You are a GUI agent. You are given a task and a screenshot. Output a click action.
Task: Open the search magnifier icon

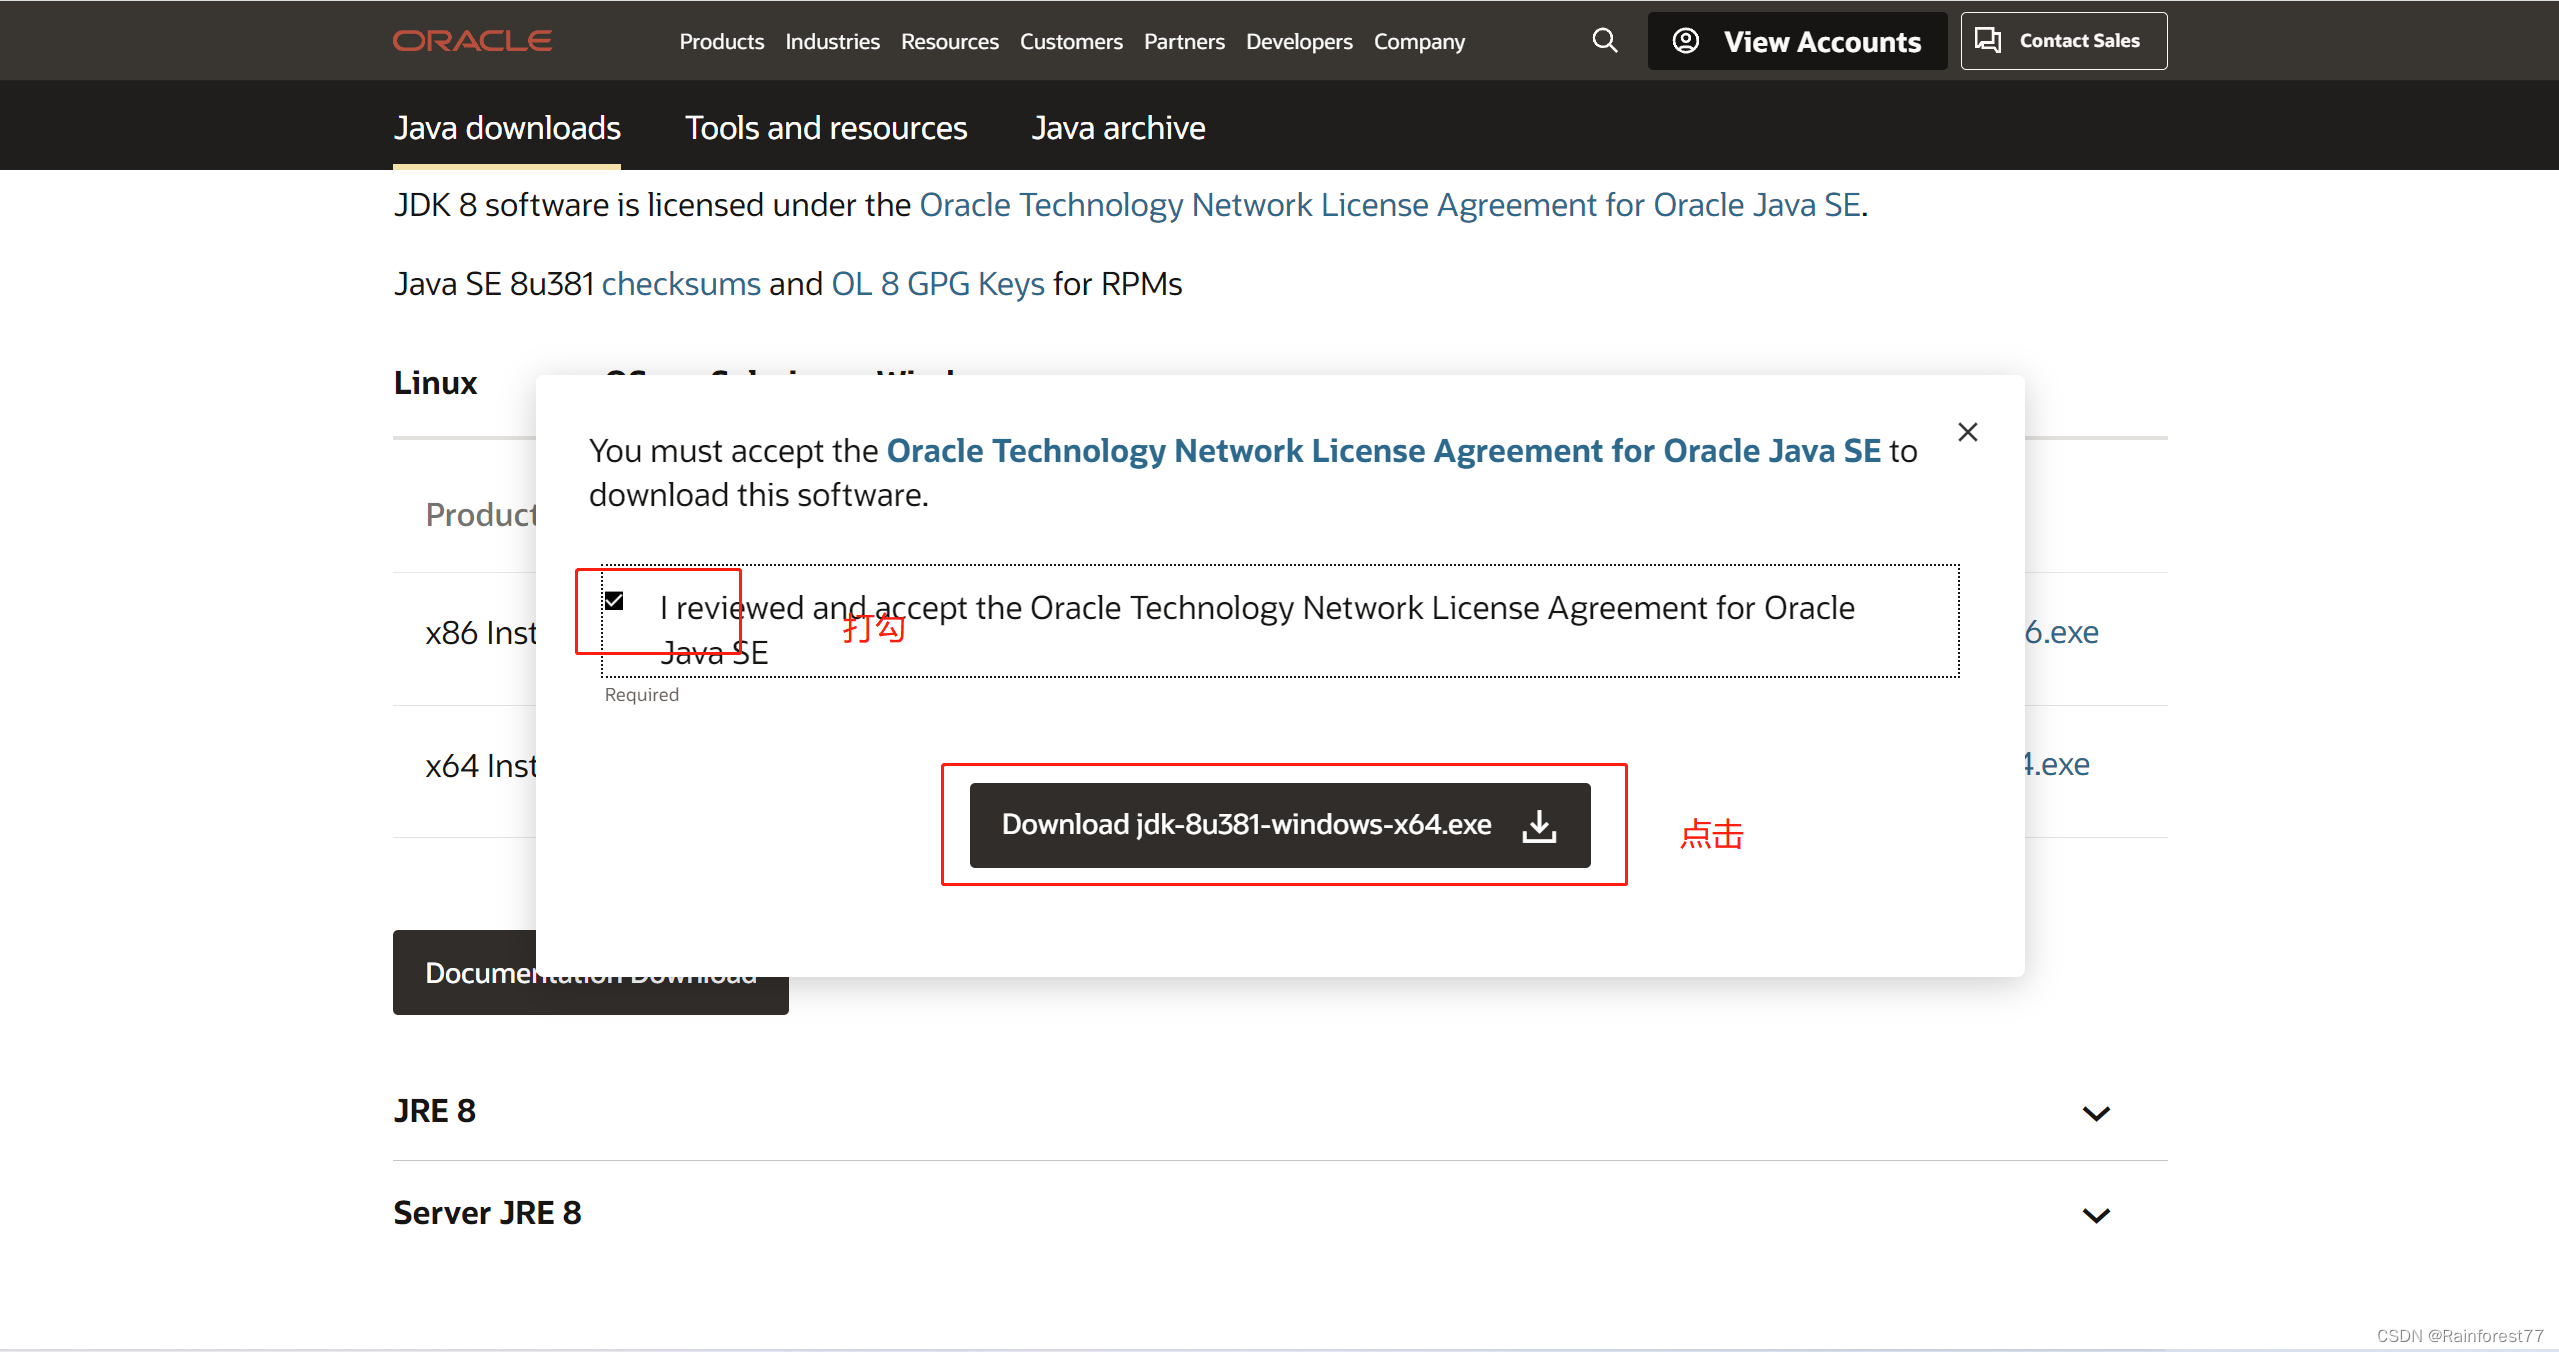pyautogui.click(x=1604, y=41)
